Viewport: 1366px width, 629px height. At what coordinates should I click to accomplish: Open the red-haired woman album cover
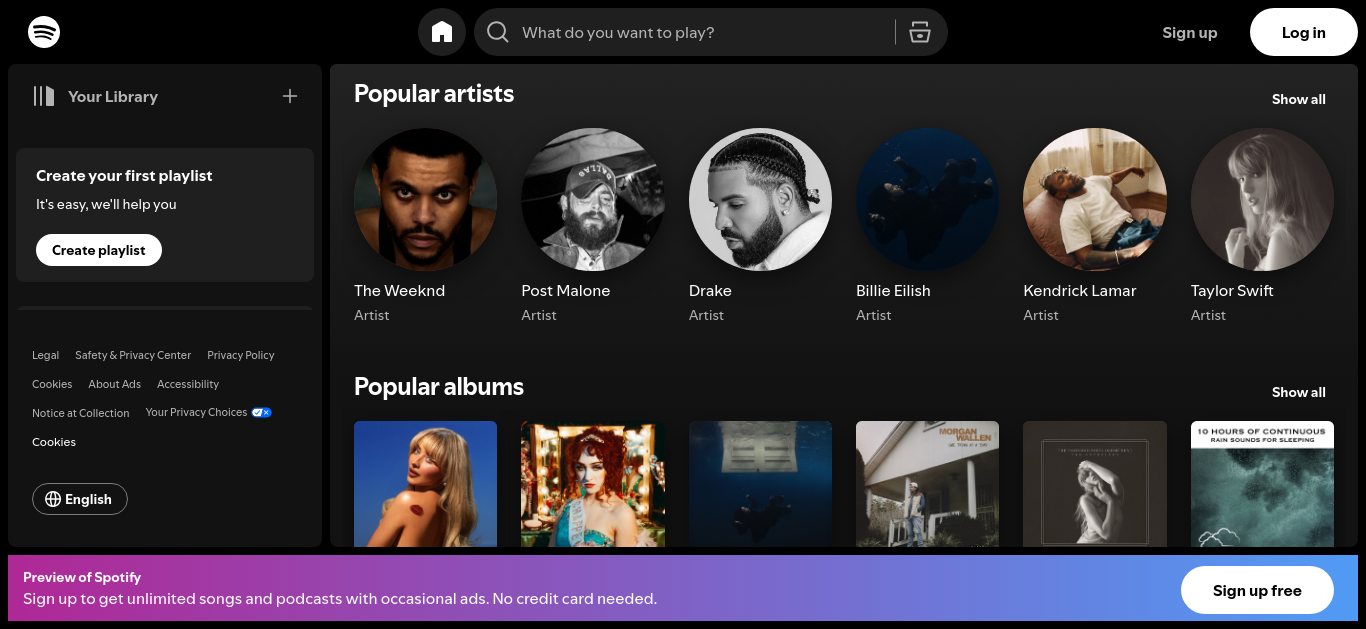[x=593, y=484]
